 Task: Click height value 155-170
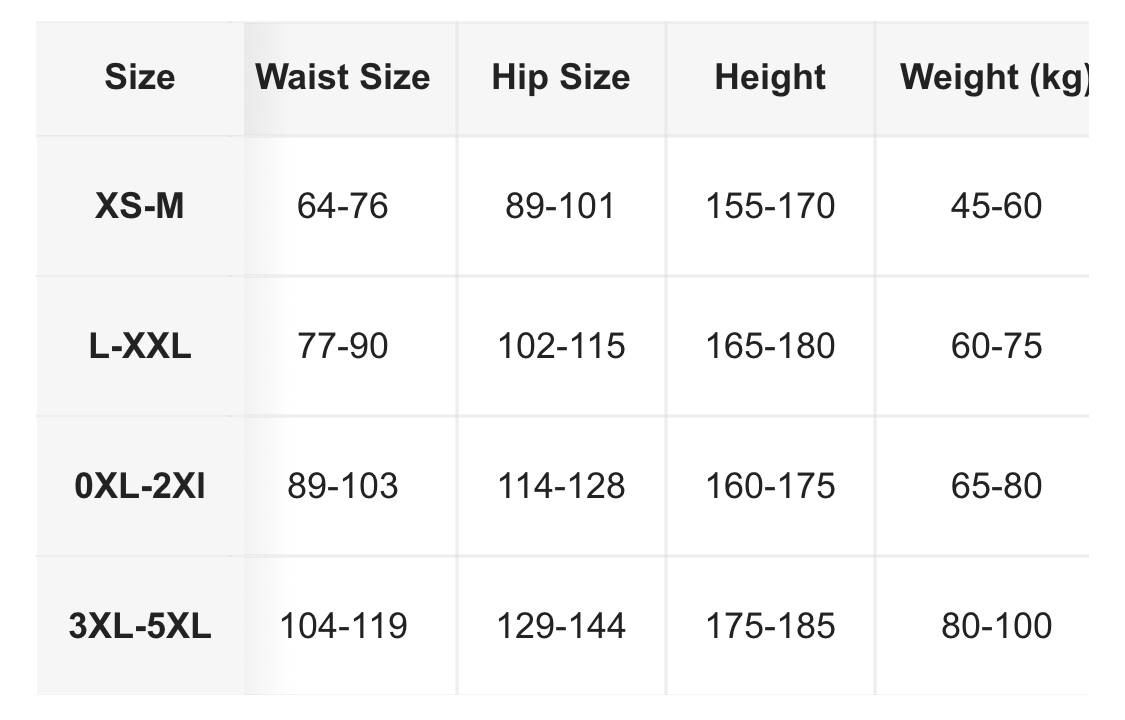point(770,206)
